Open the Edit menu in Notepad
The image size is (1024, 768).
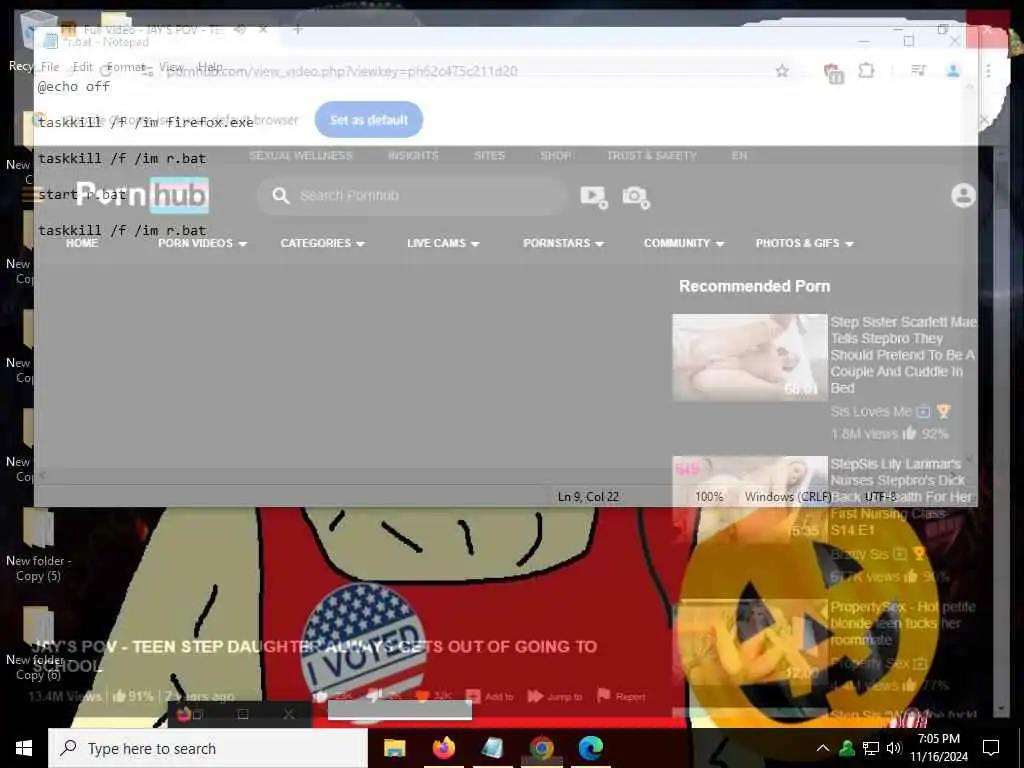click(x=83, y=67)
